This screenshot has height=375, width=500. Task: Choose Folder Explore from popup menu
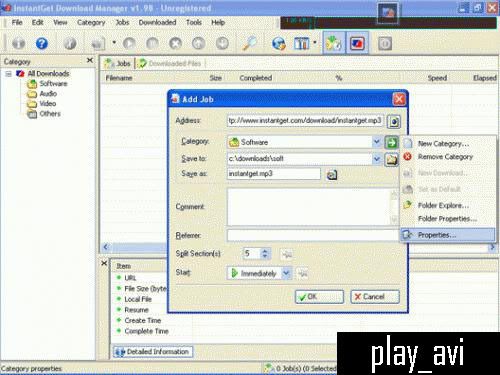pyautogui.click(x=448, y=205)
